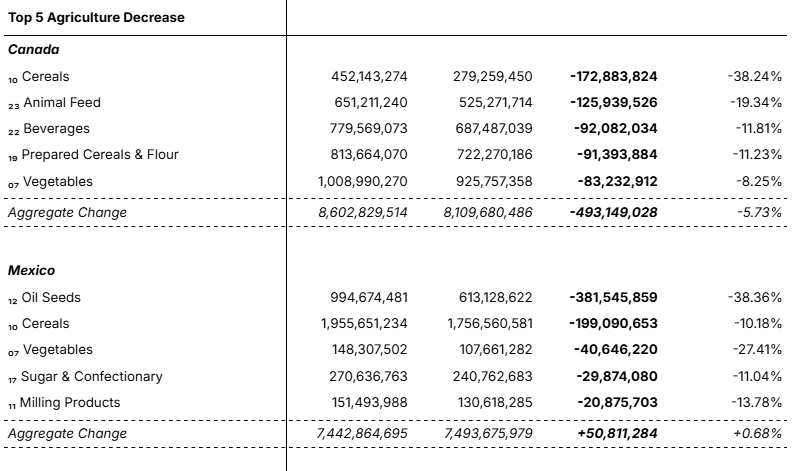Click the Mexico section header
This screenshot has width=797, height=471.
click(32, 271)
